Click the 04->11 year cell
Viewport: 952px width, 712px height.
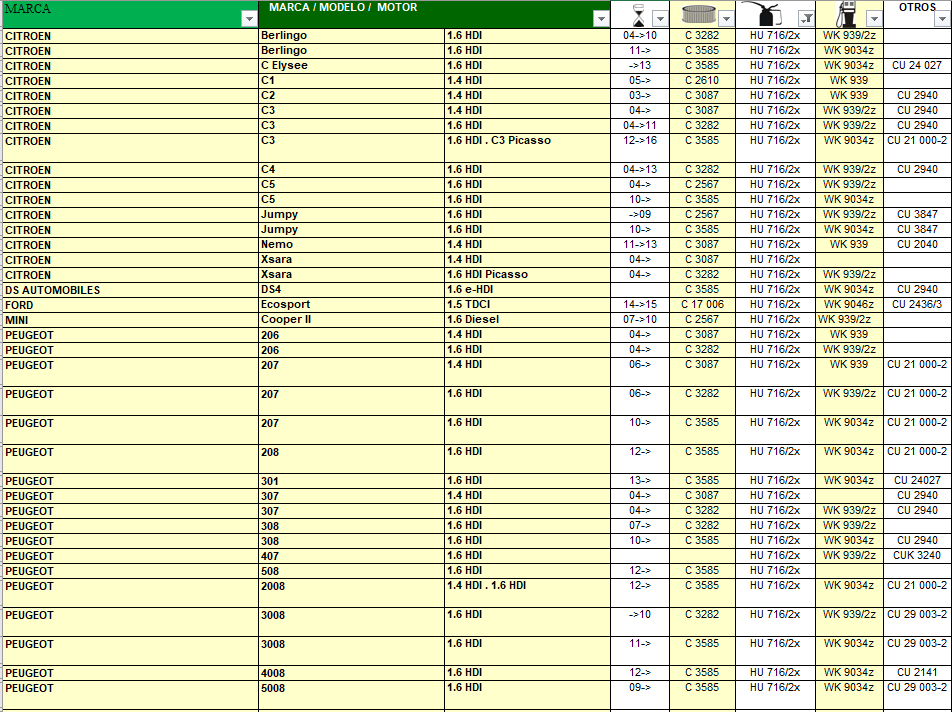640,126
